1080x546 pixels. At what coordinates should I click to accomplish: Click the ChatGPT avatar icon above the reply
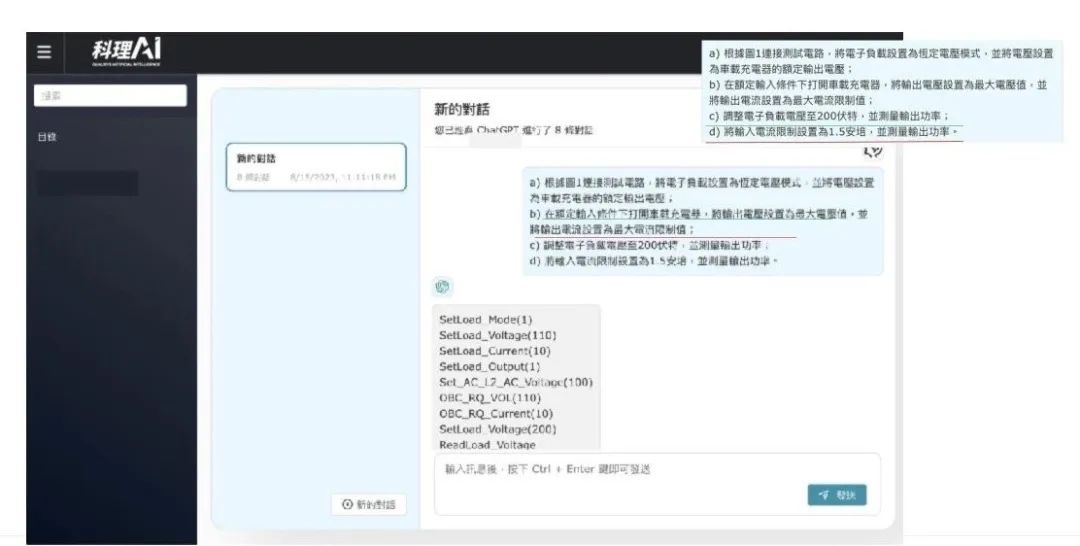click(x=442, y=287)
